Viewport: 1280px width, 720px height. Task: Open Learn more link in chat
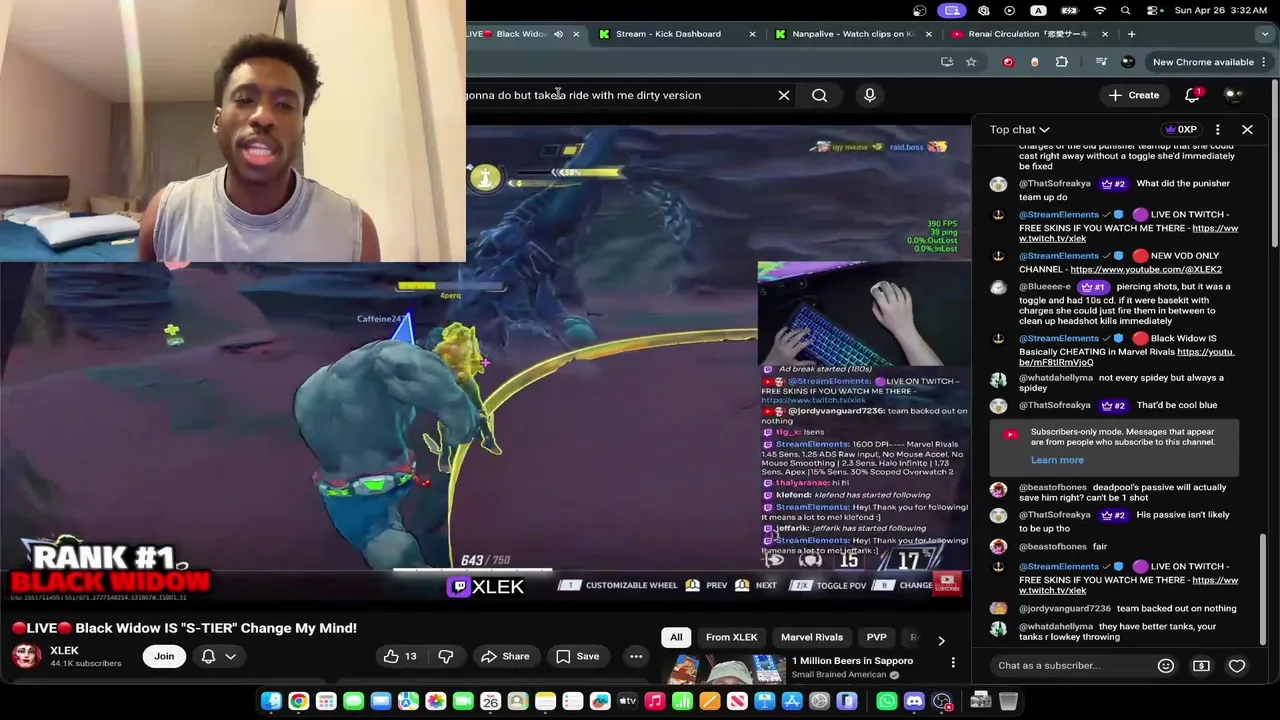click(x=1057, y=460)
